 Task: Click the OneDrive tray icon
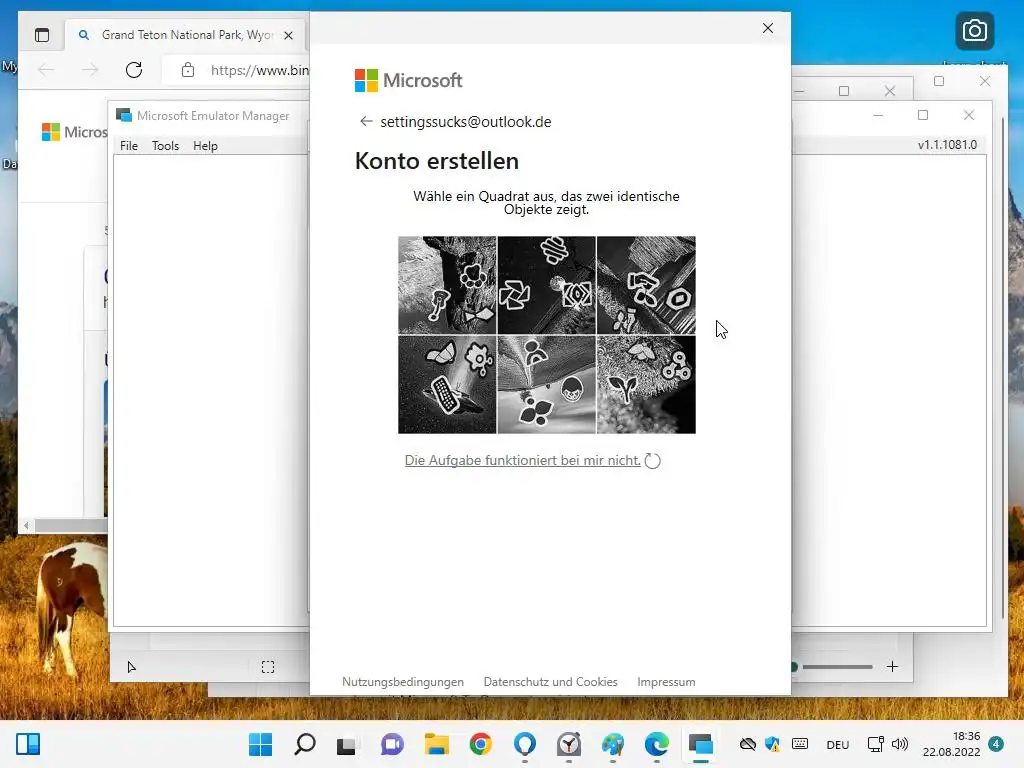click(748, 744)
